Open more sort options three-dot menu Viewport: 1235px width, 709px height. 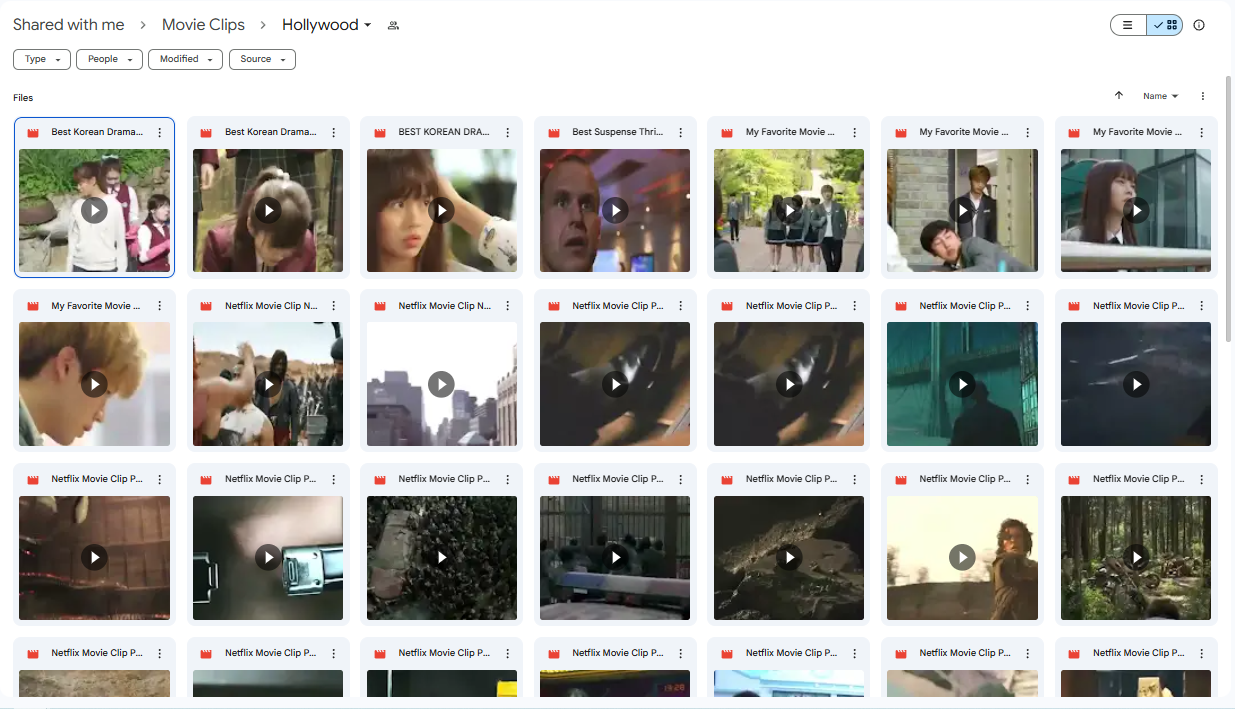[1203, 96]
